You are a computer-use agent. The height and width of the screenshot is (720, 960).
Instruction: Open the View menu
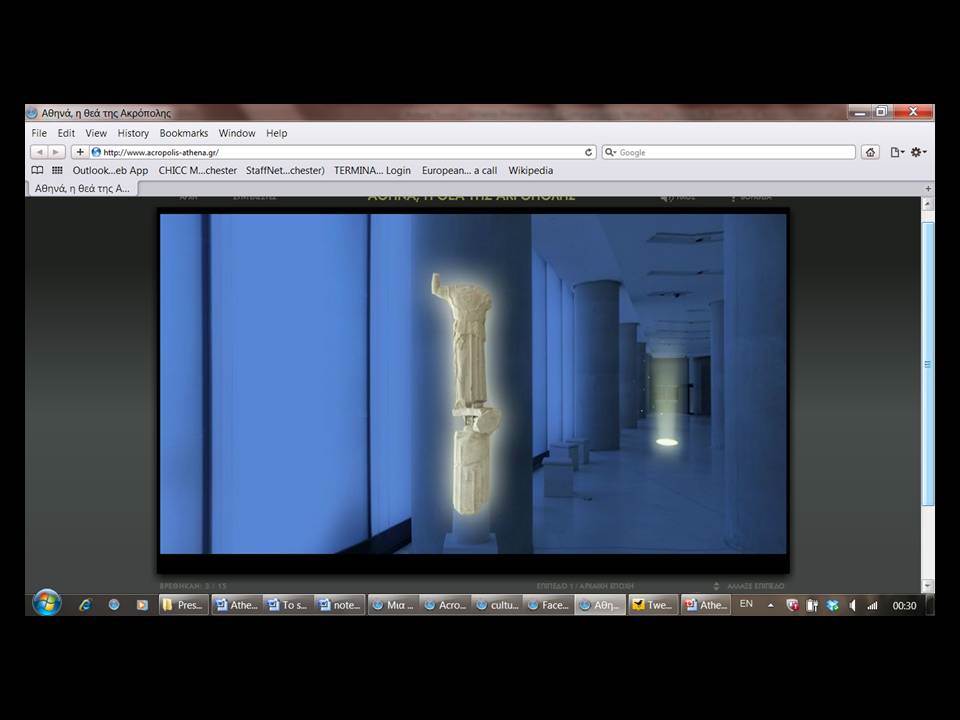tap(96, 133)
